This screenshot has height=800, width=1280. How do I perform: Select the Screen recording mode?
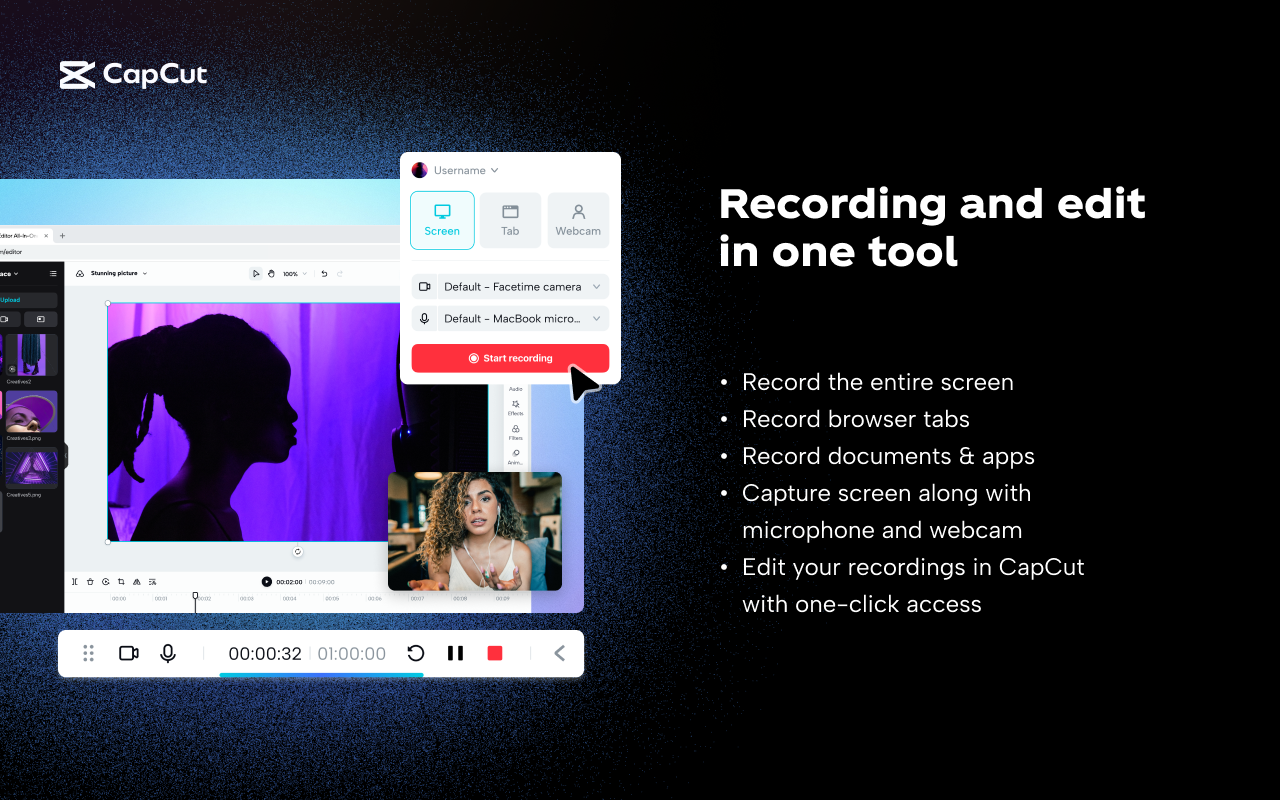click(x=442, y=220)
